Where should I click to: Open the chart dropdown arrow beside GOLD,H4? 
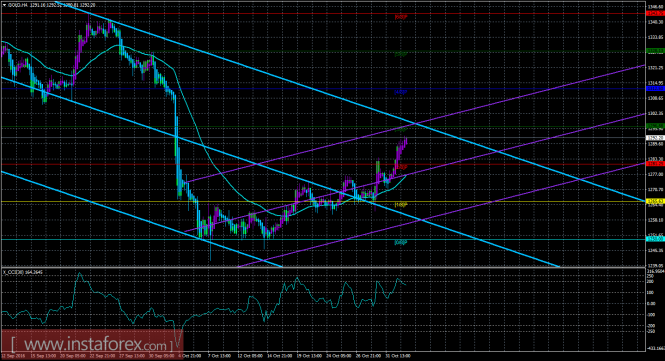pos(4,5)
